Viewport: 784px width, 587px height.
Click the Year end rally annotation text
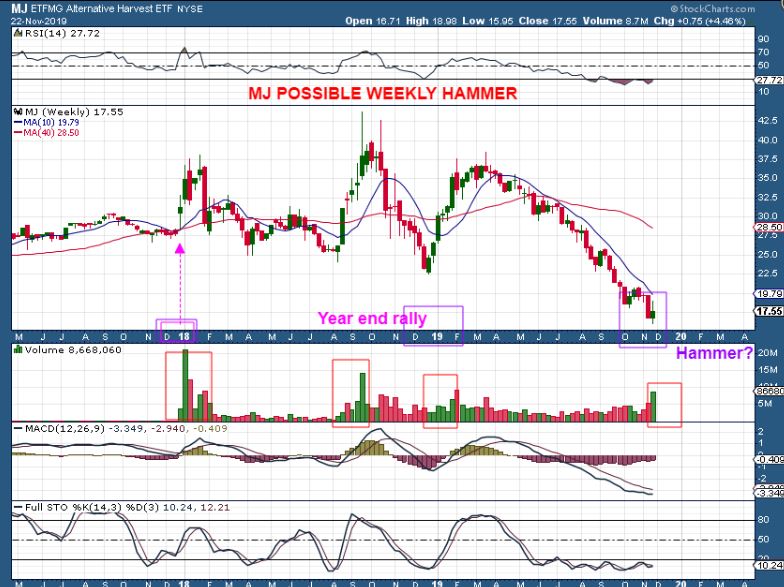tap(372, 318)
